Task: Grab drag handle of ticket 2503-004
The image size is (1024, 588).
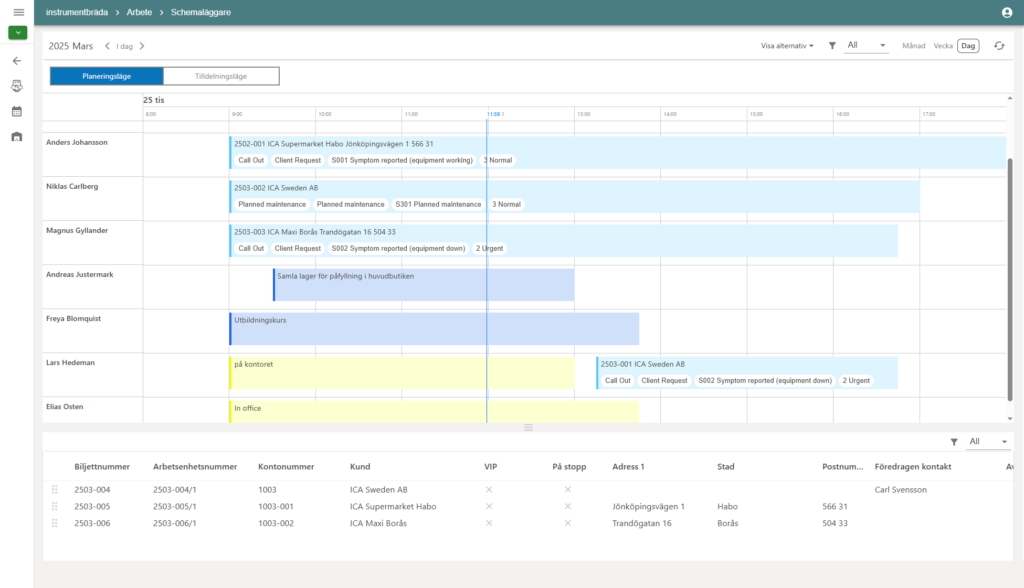Action: pyautogui.click(x=55, y=489)
